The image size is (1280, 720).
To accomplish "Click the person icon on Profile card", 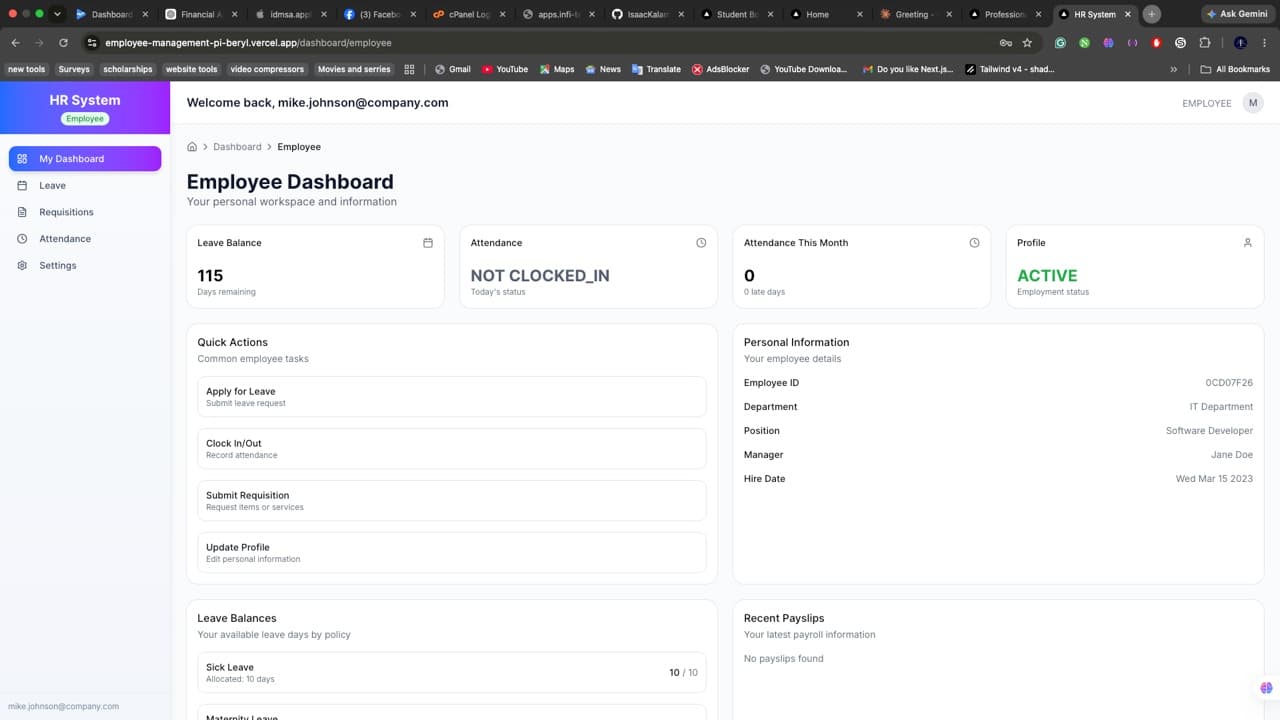I will [x=1247, y=243].
